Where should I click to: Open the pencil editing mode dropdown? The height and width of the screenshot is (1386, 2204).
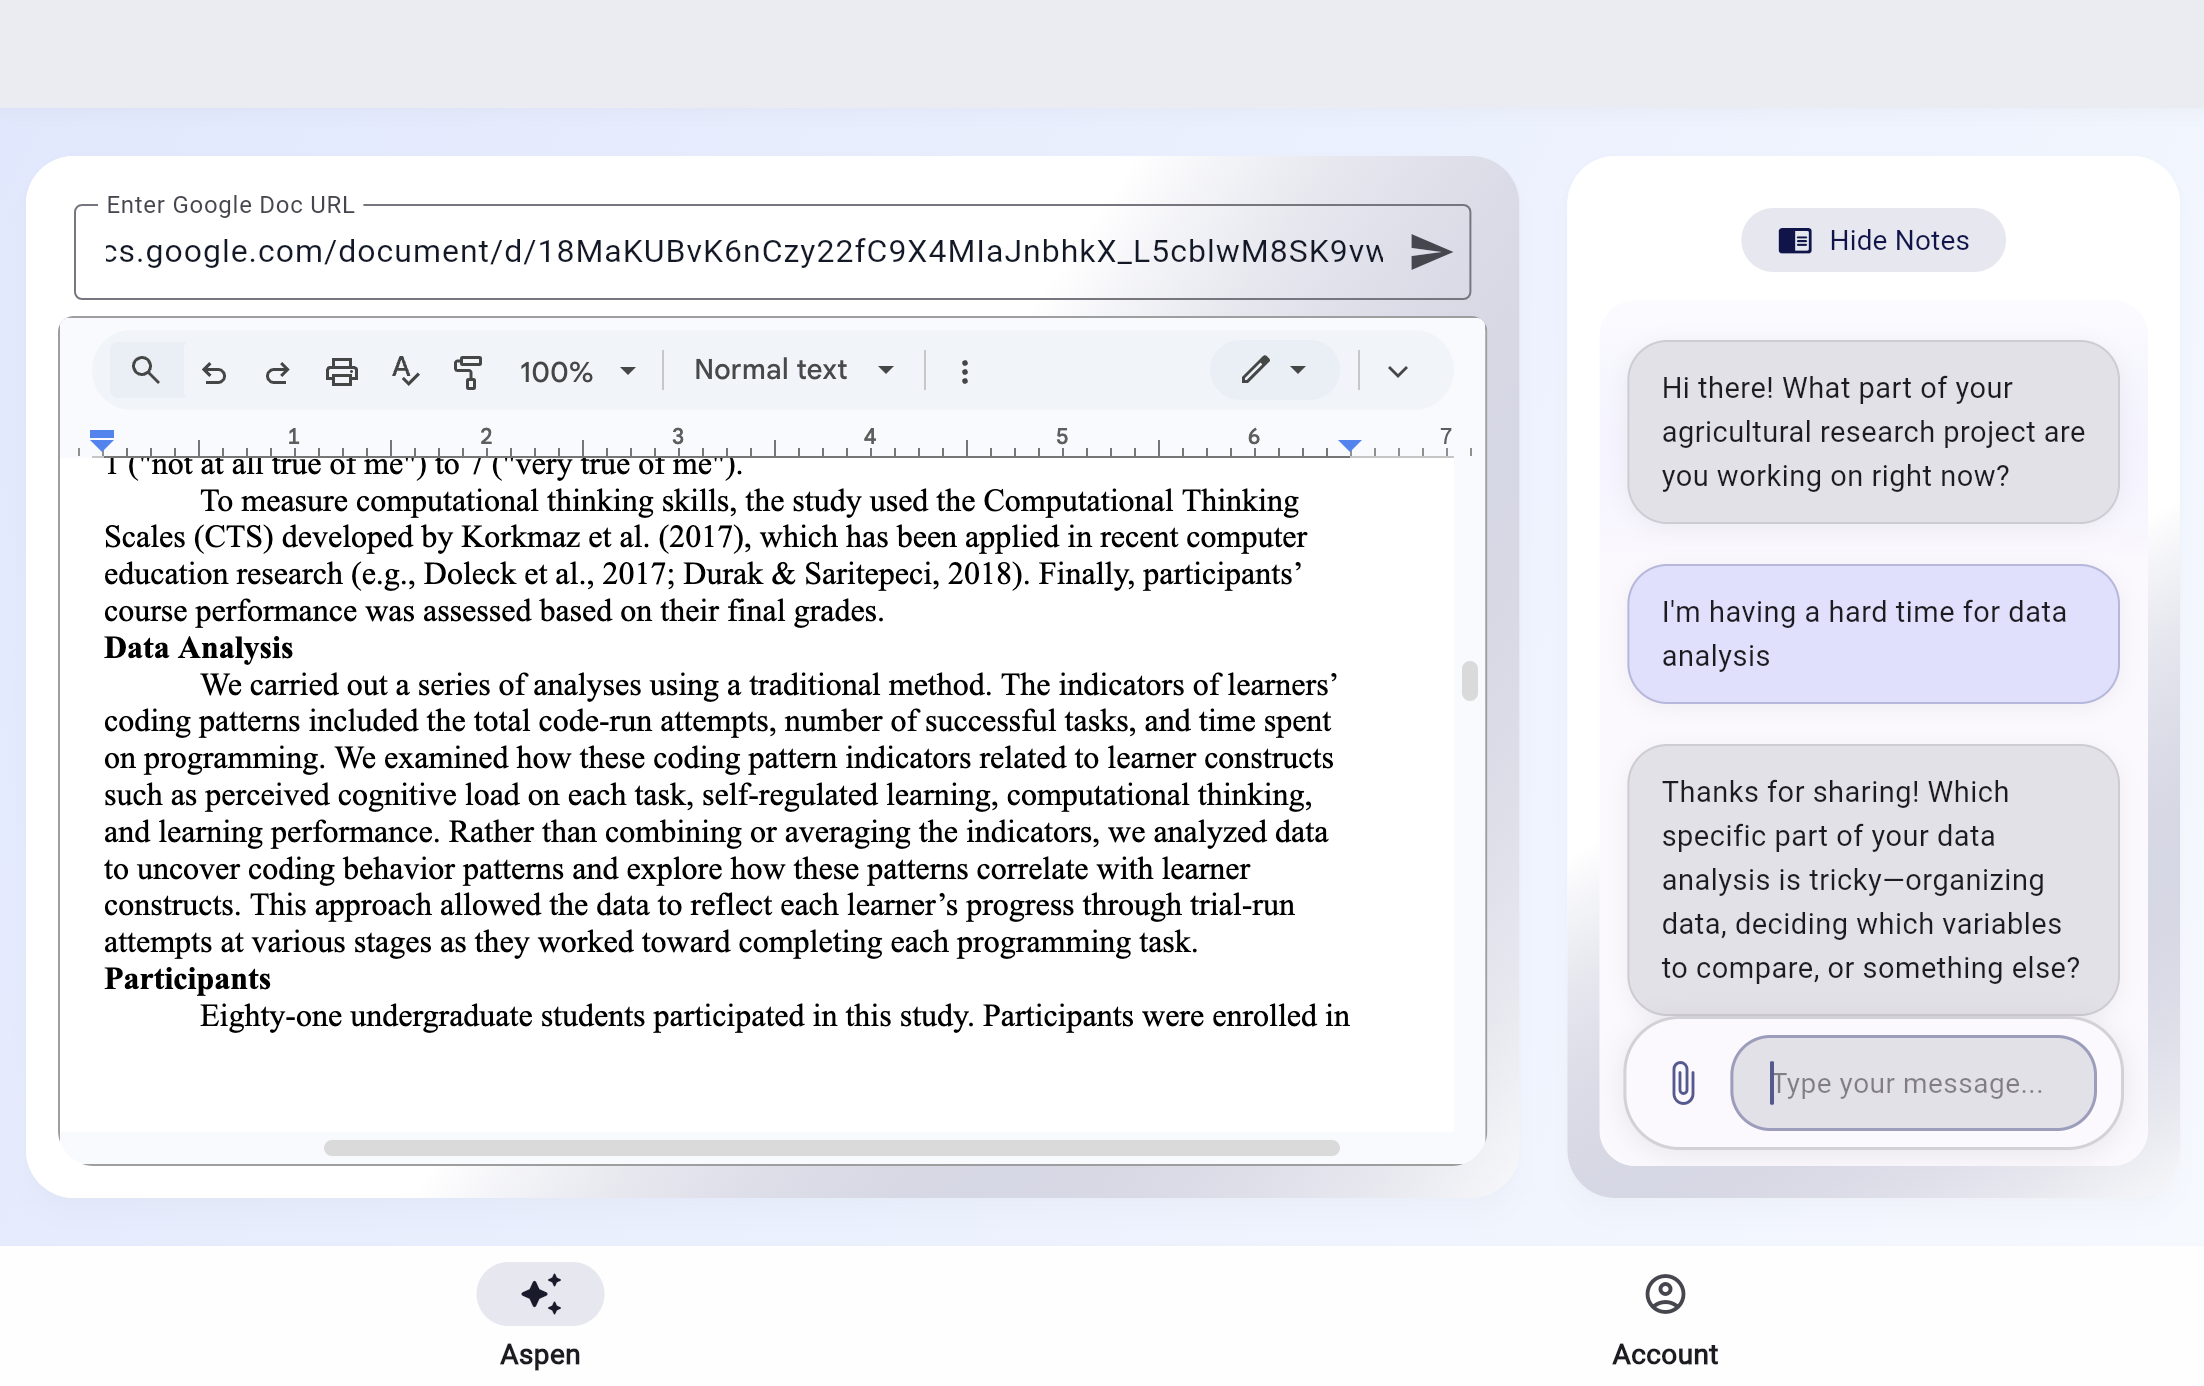pyautogui.click(x=1274, y=370)
